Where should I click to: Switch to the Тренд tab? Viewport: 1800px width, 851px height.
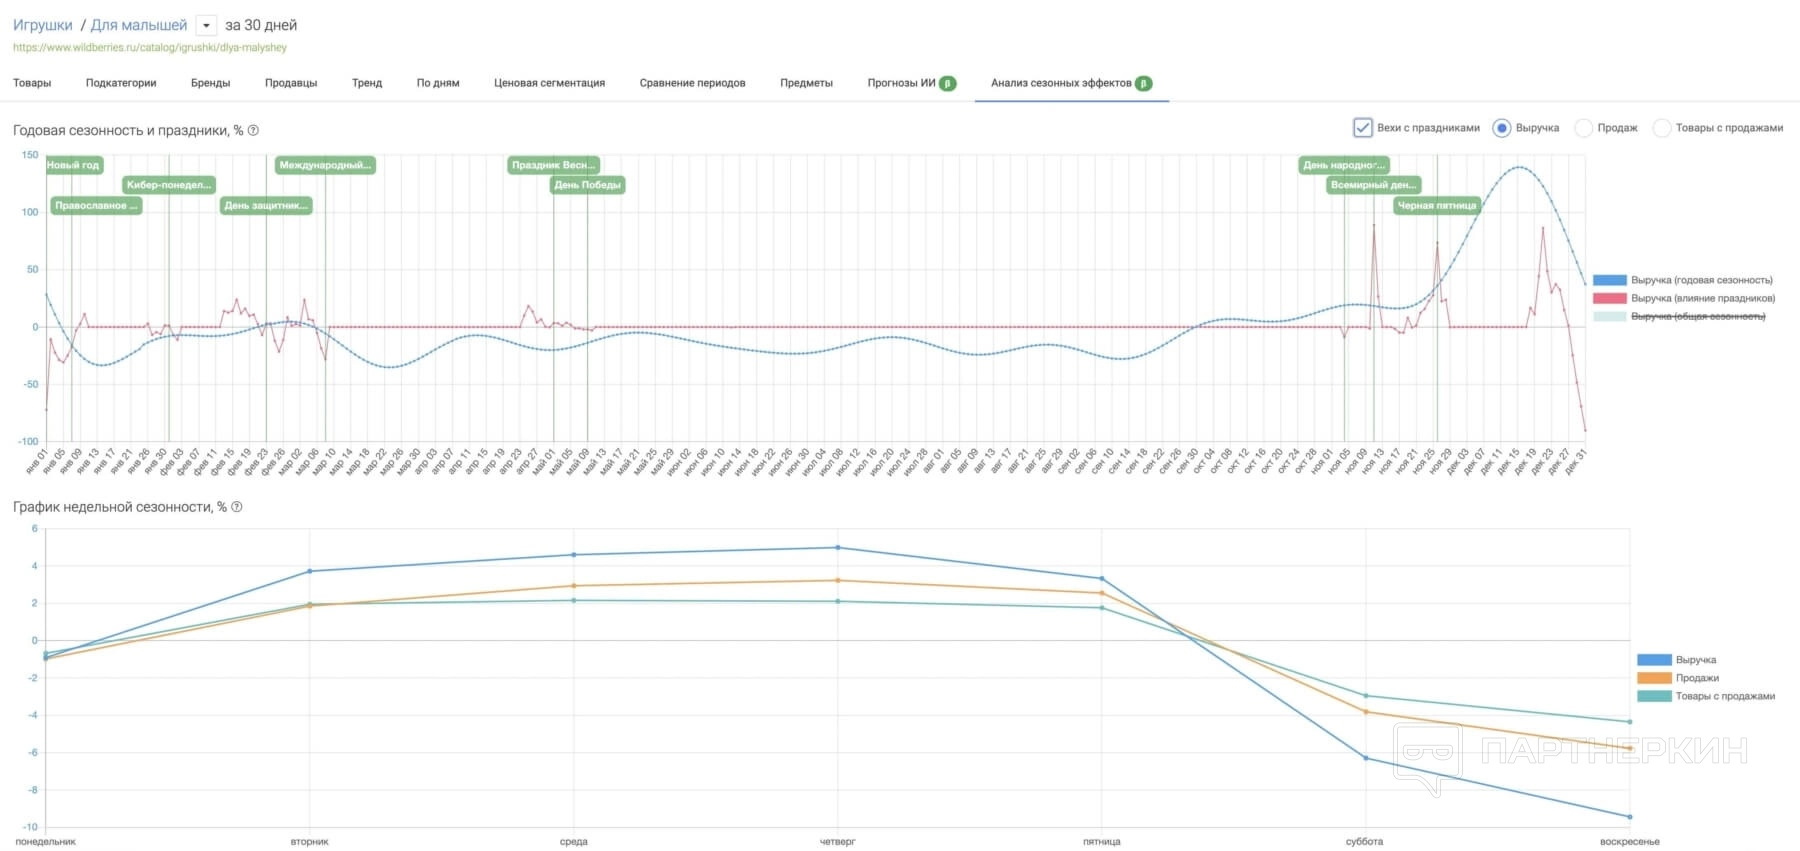[367, 83]
